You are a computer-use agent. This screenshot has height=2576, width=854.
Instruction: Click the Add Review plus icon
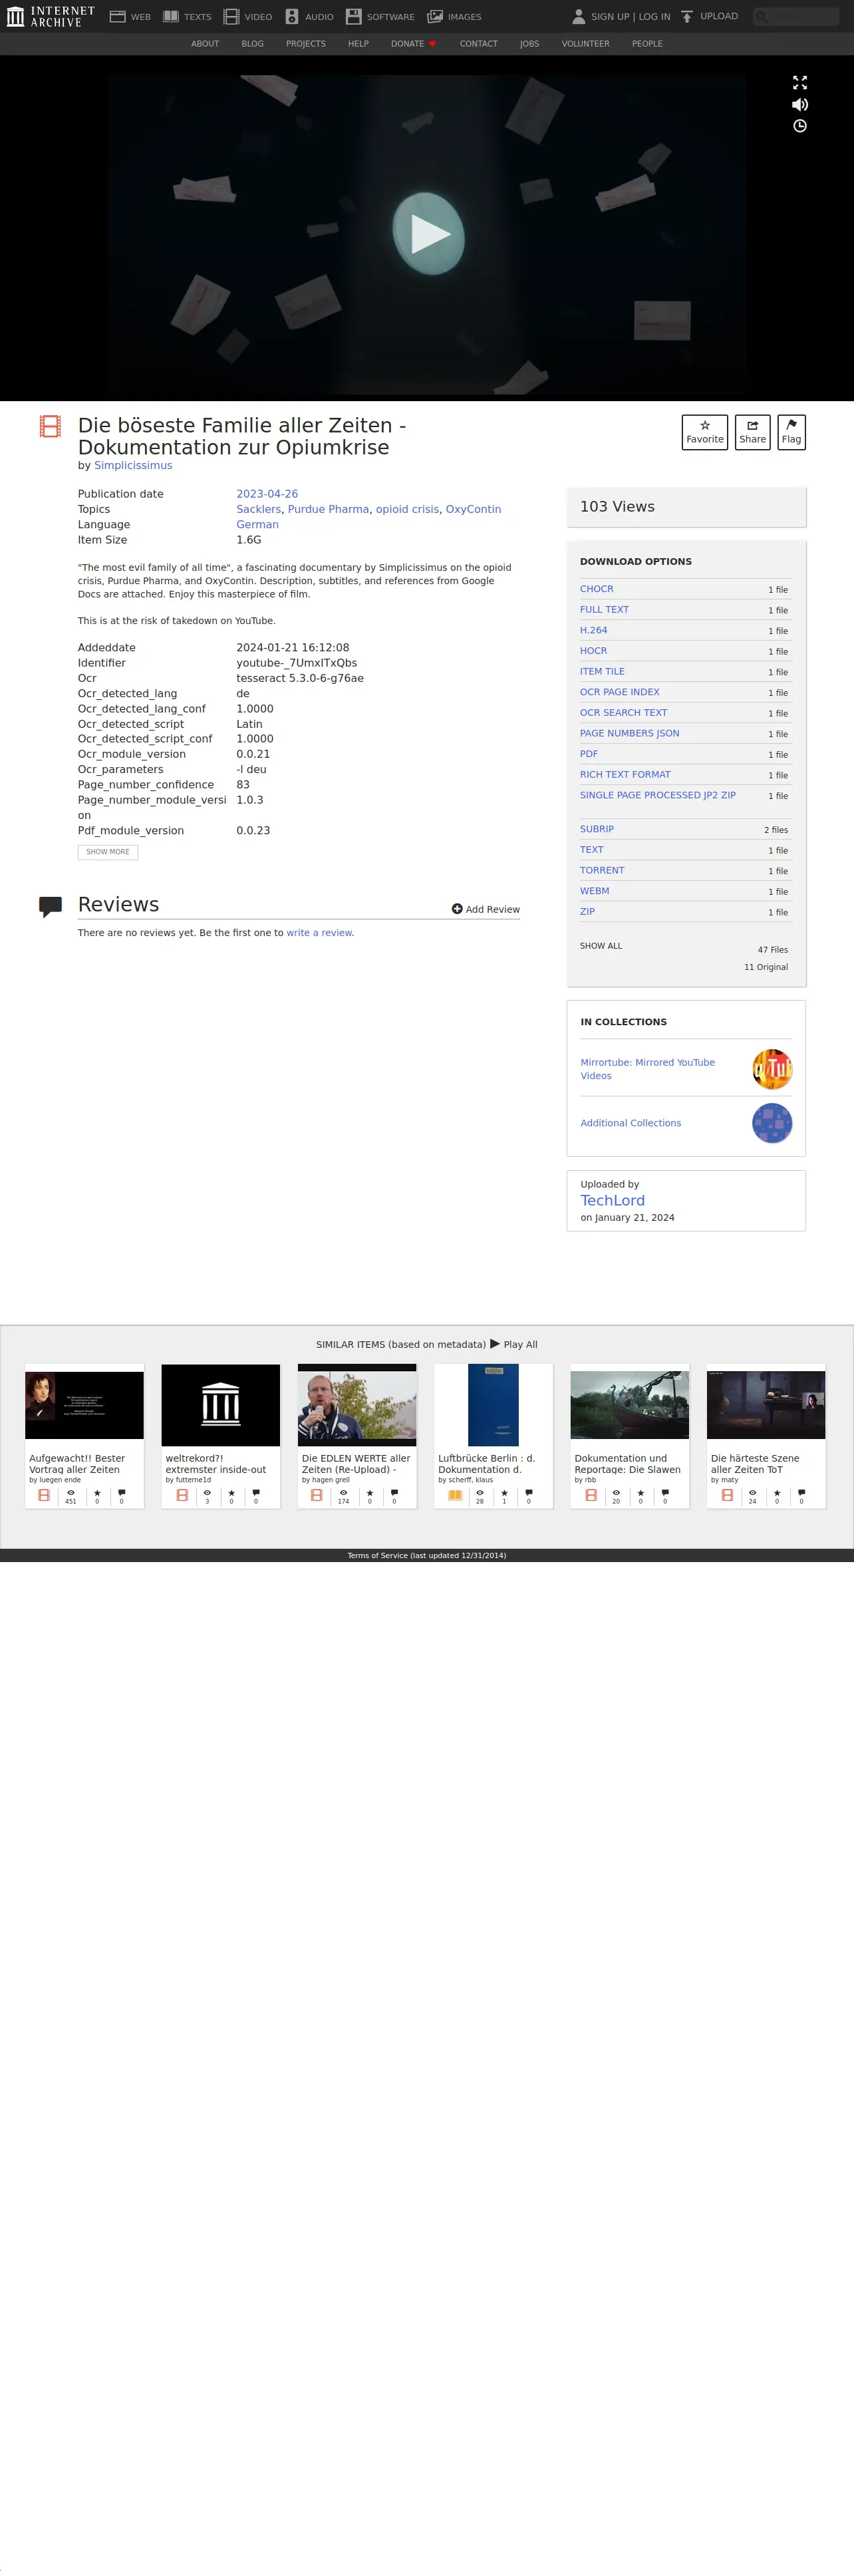[457, 909]
